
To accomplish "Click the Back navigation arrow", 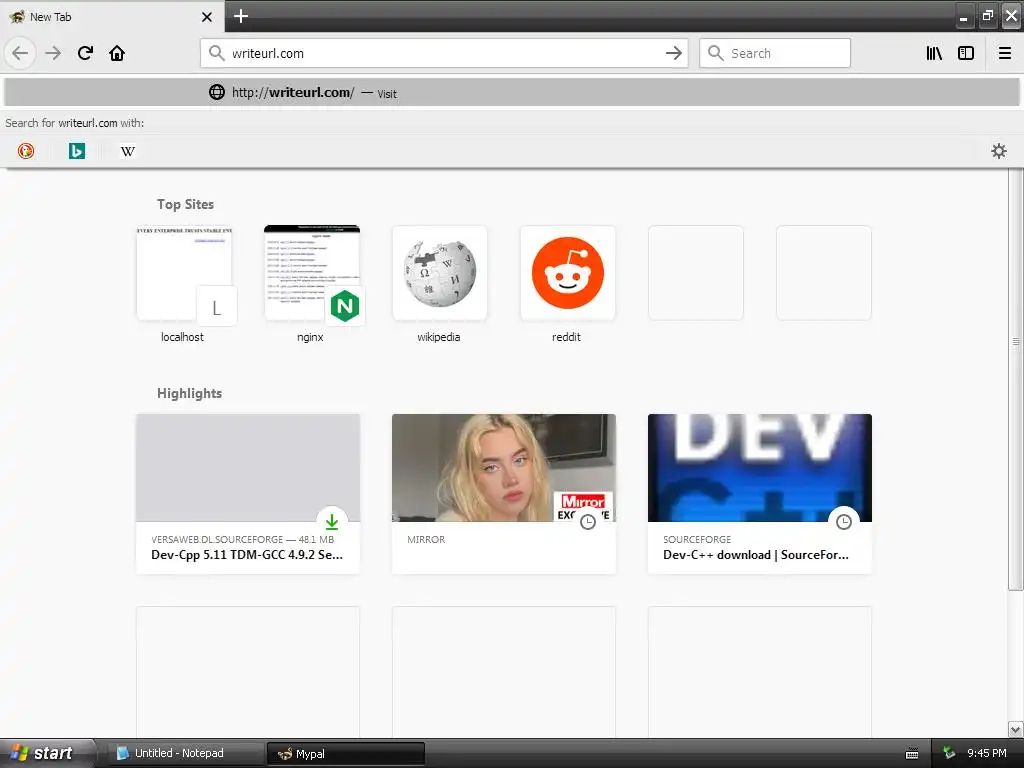I will tap(20, 53).
